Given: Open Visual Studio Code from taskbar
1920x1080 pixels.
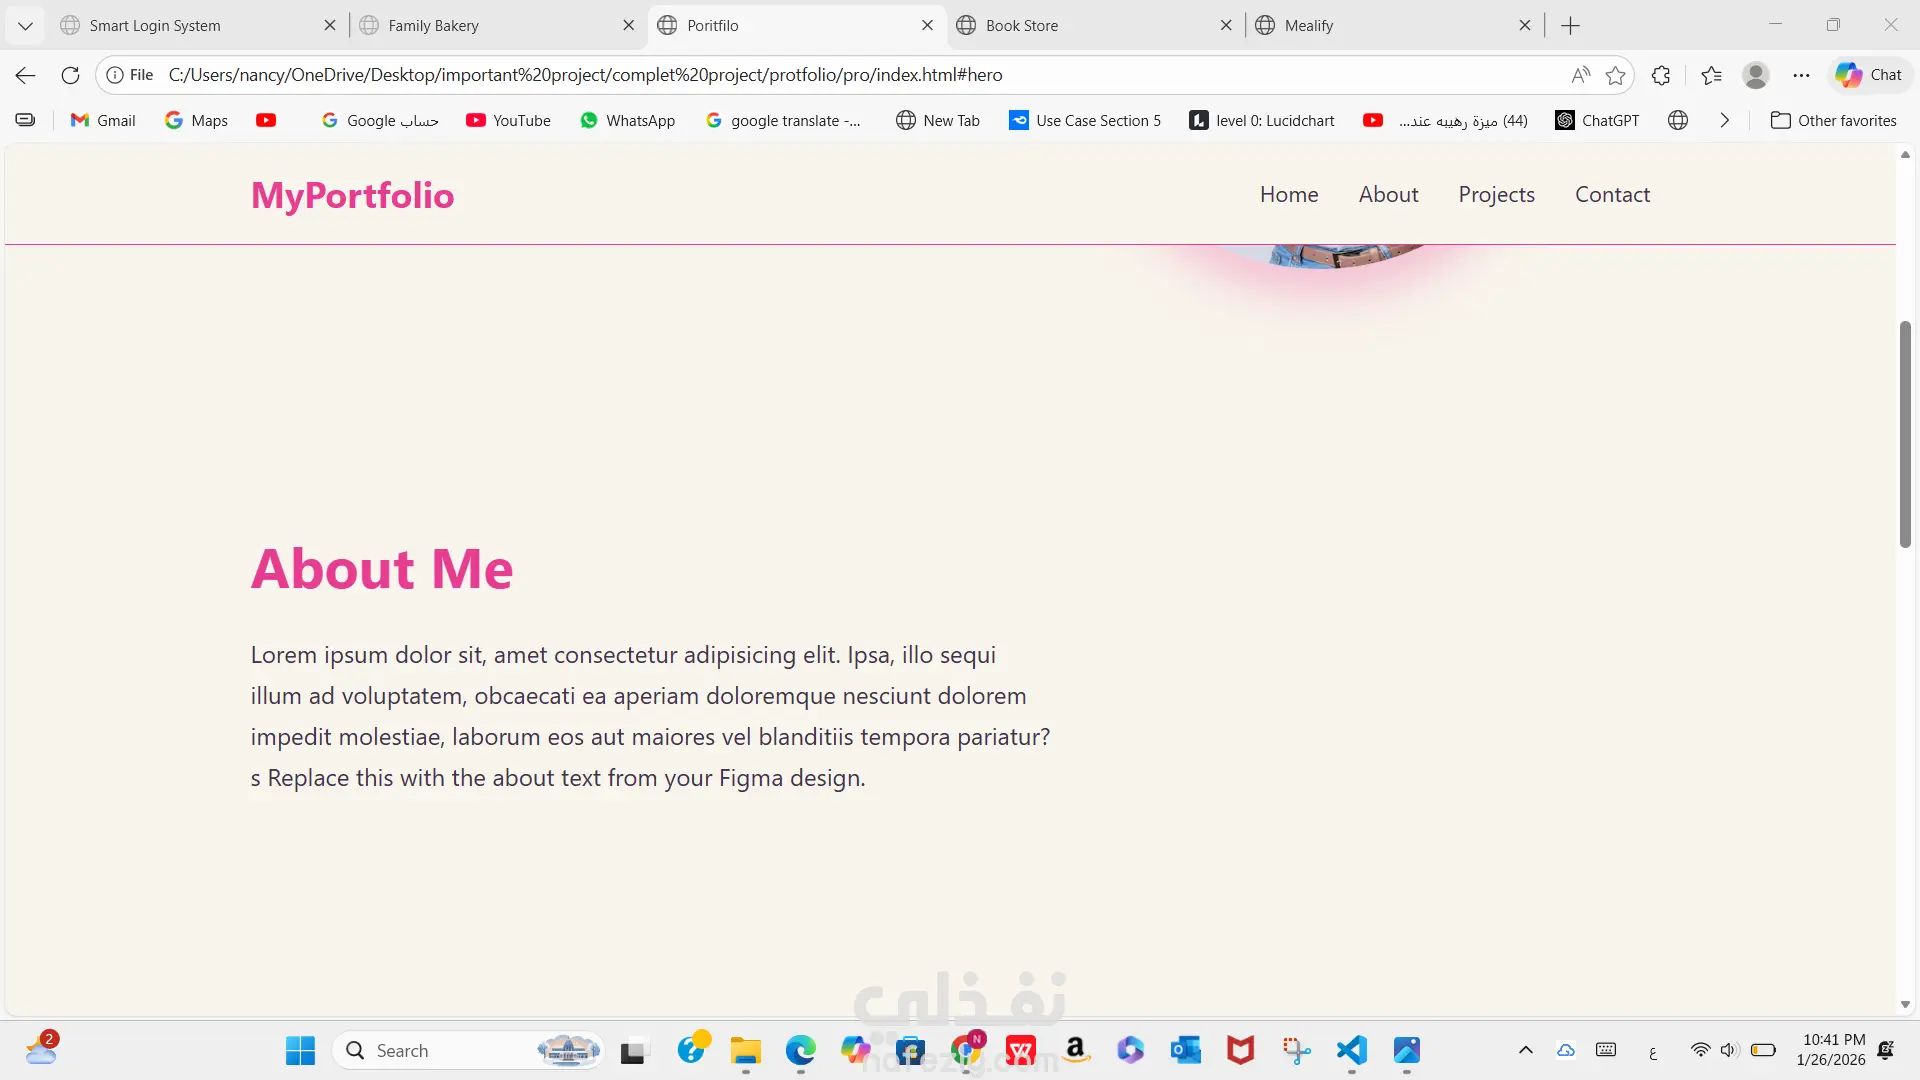Looking at the screenshot, I should (x=1351, y=1050).
